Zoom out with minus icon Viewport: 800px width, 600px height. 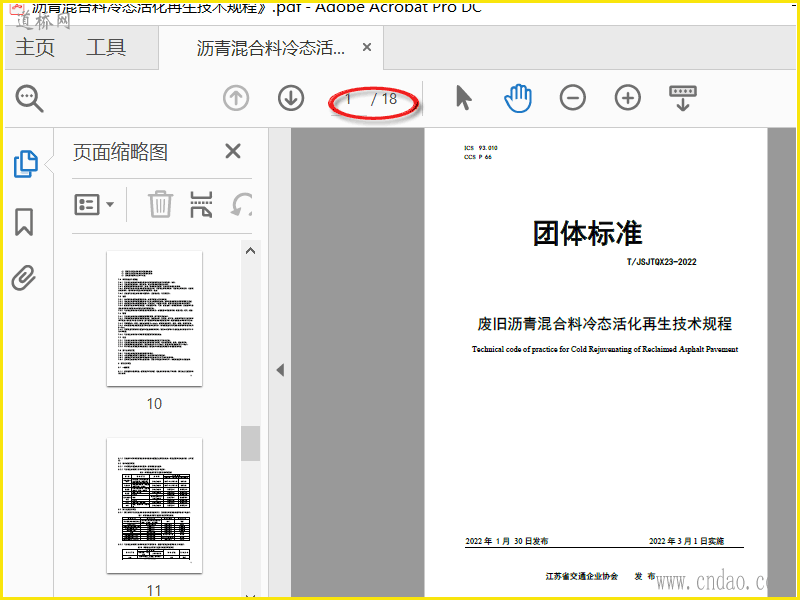[x=572, y=98]
